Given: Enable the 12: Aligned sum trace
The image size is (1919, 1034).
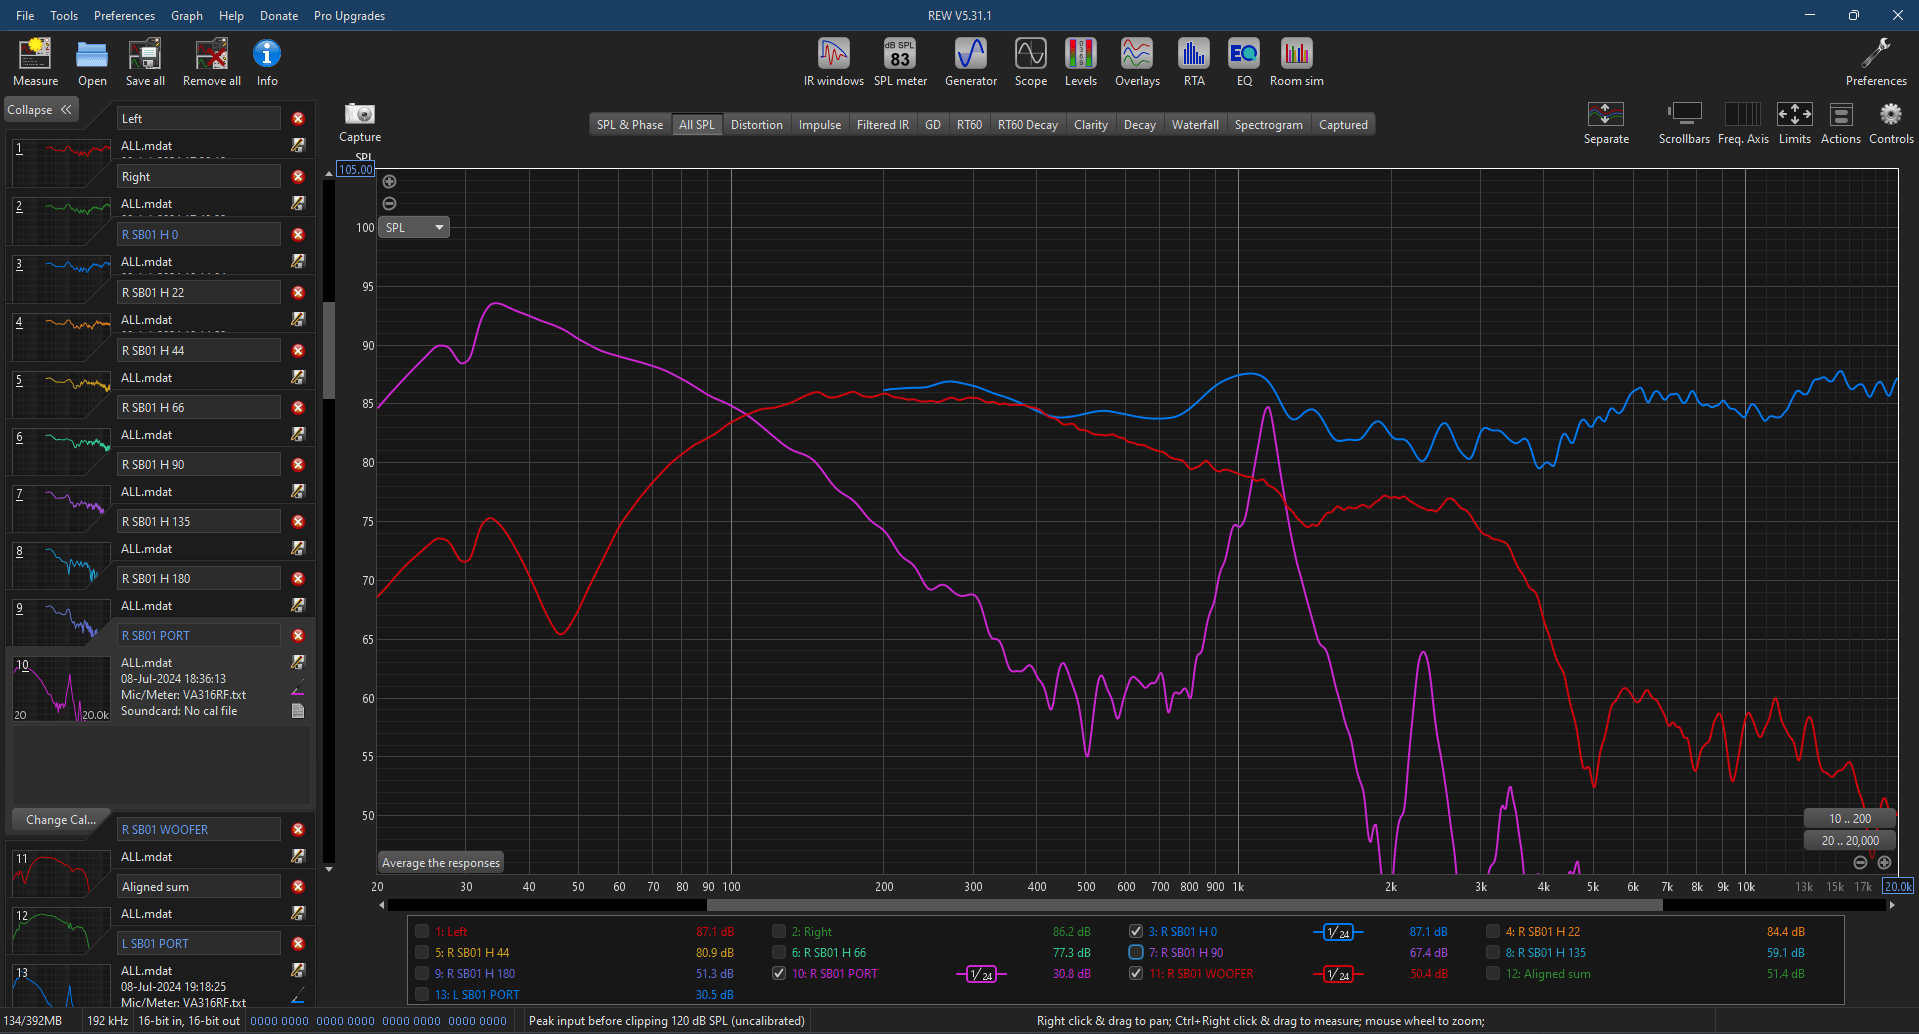Looking at the screenshot, I should click(1493, 973).
